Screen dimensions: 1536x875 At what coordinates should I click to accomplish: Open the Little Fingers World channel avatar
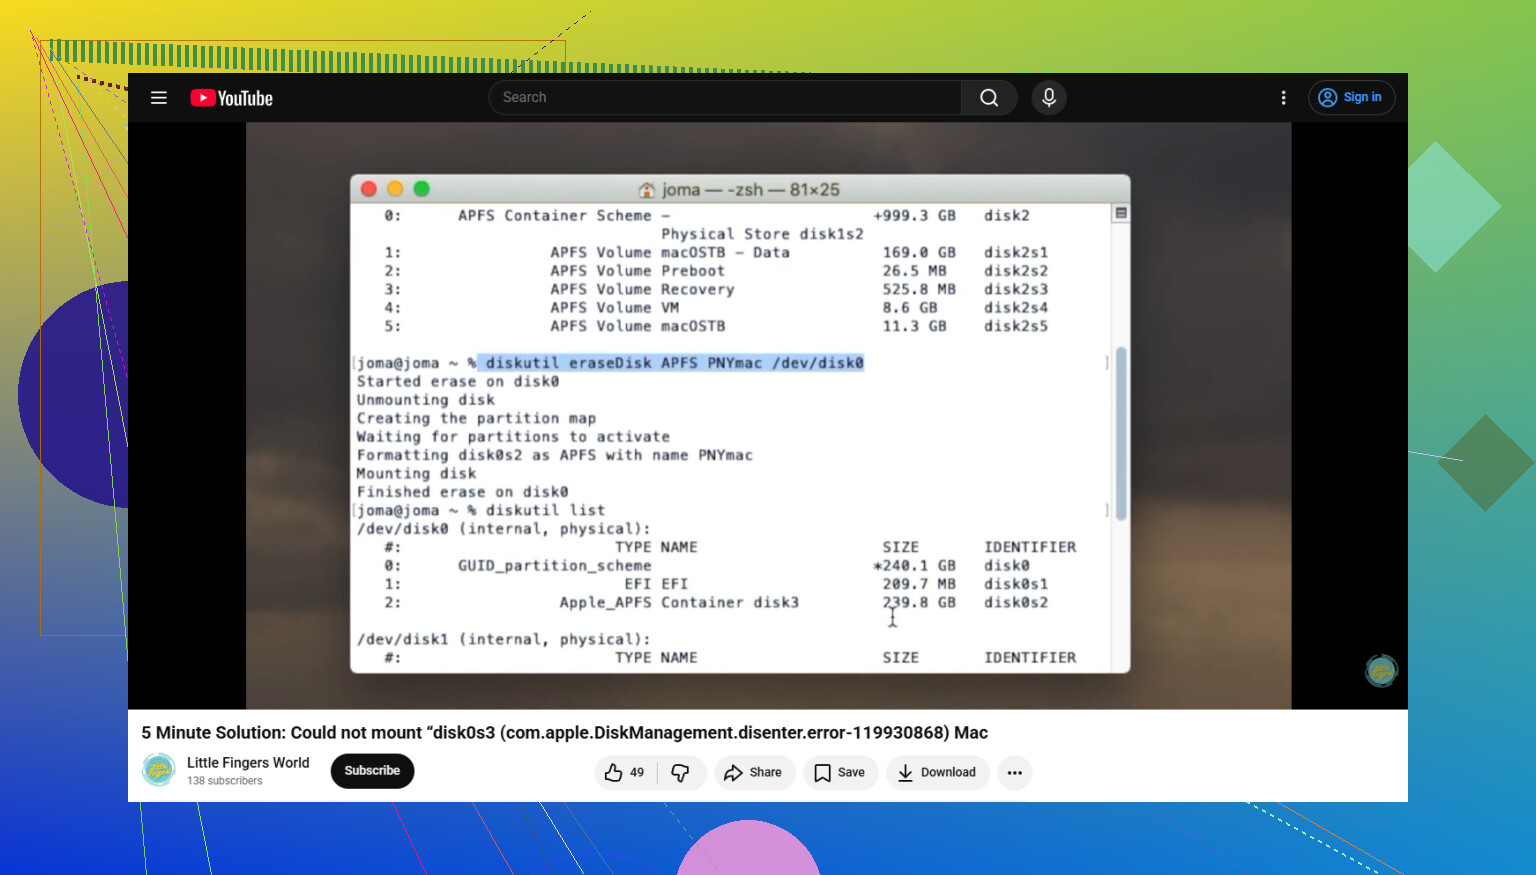[159, 770]
